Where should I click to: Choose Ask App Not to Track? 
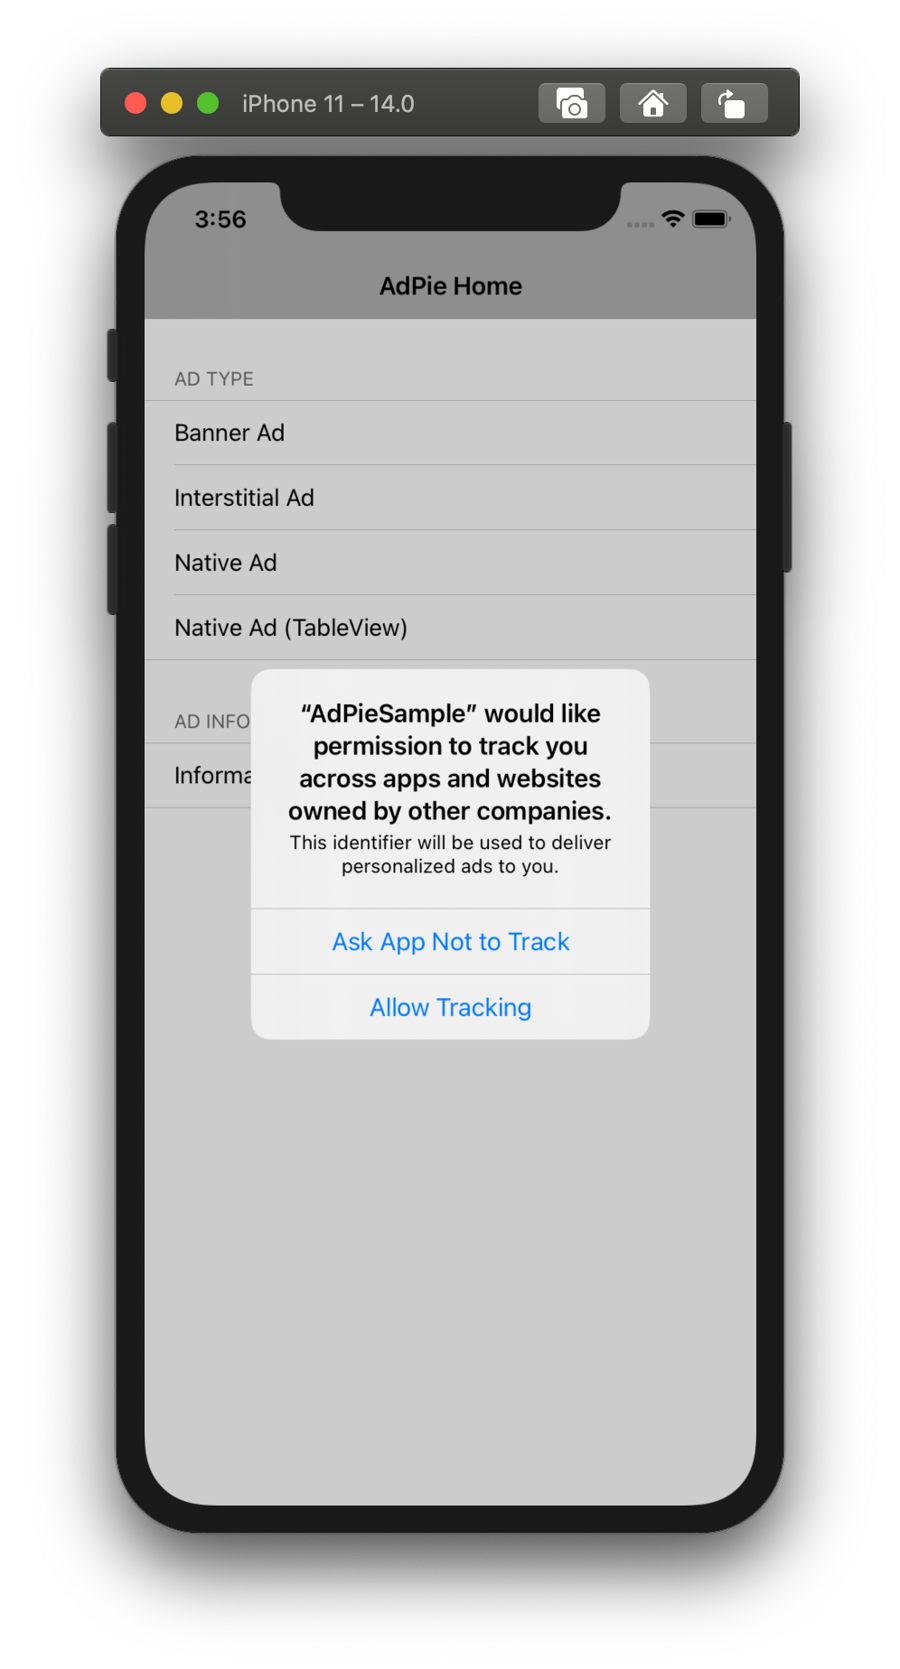click(450, 942)
